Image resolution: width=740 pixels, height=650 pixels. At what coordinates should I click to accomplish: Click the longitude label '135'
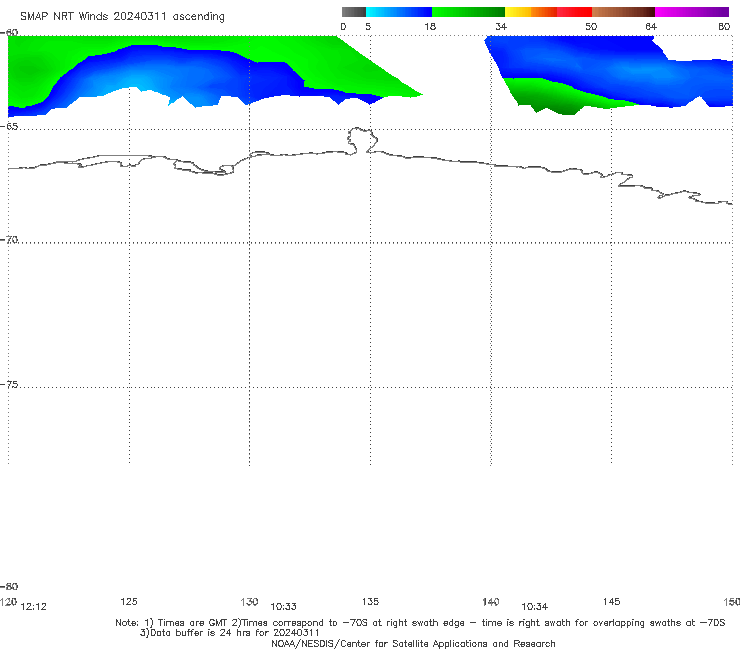coord(370,601)
